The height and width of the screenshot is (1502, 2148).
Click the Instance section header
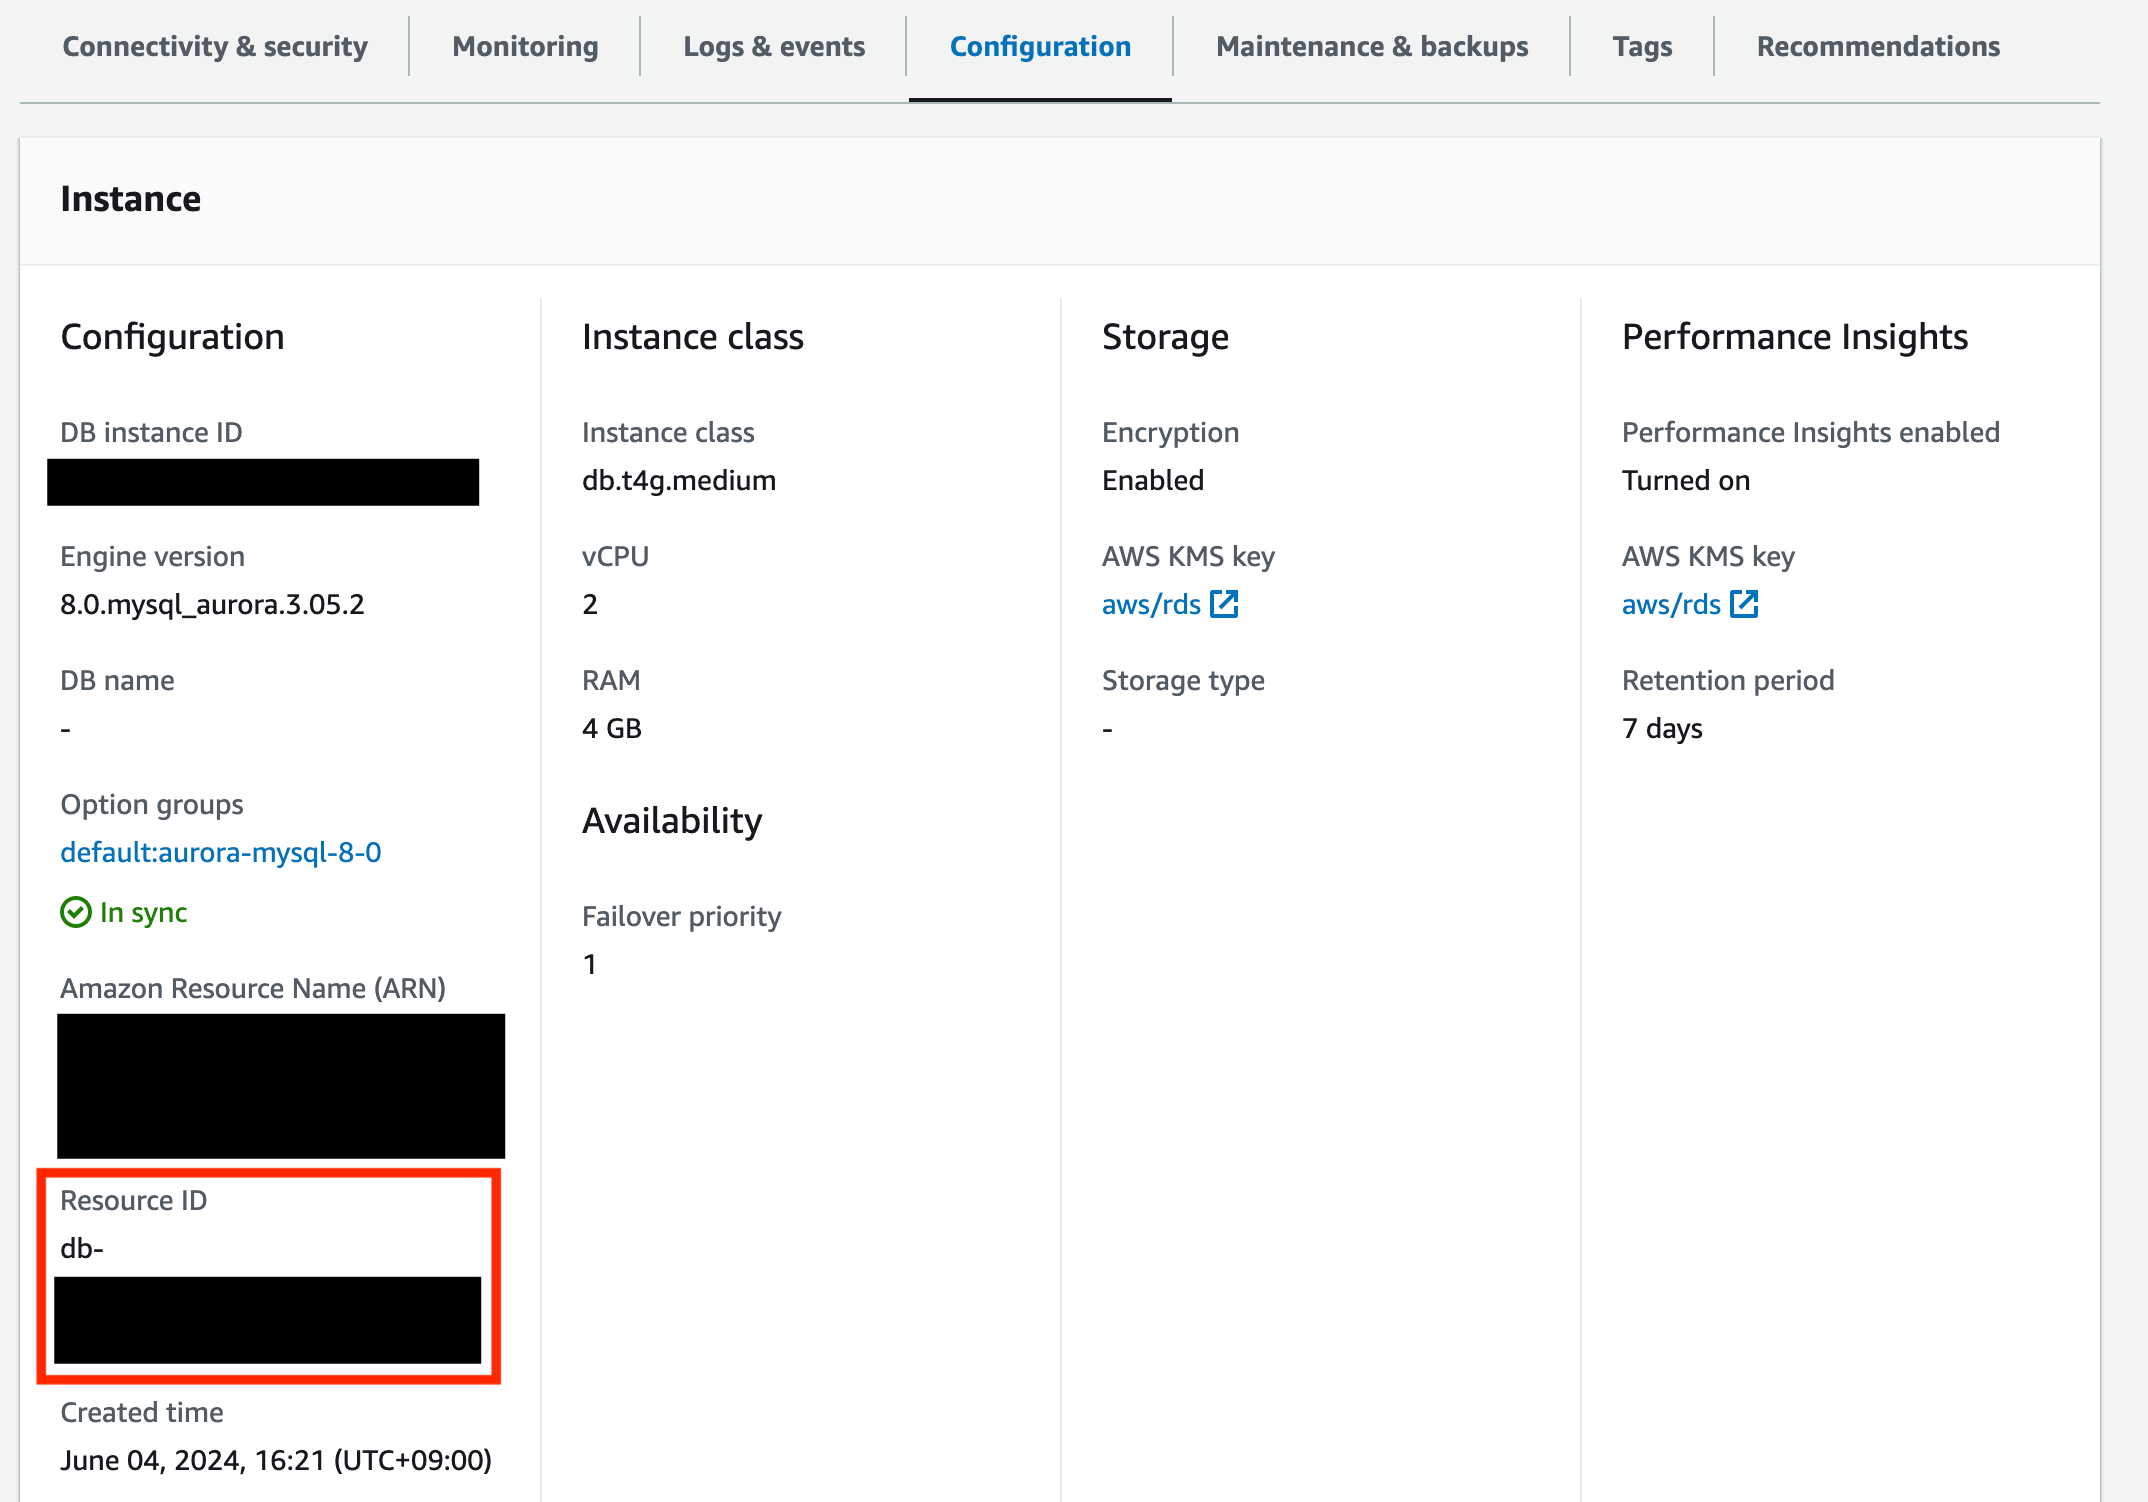[x=131, y=199]
